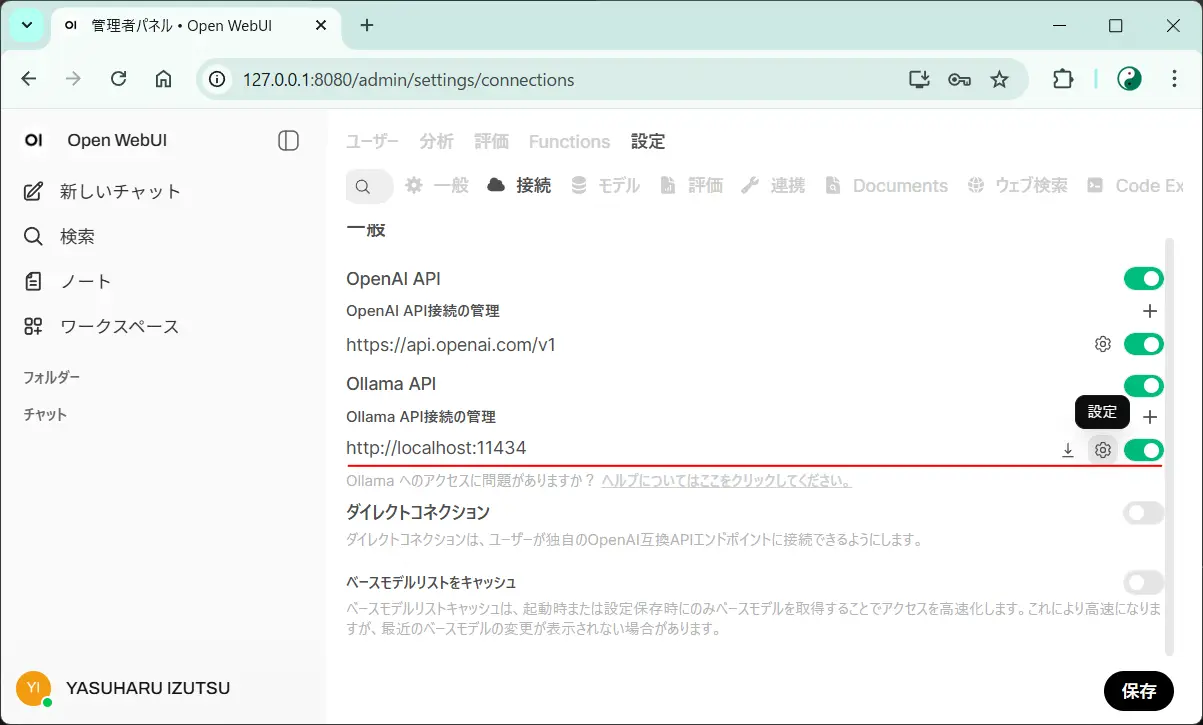Click the https://api.openai.com/v1 URL text
The height and width of the screenshot is (725, 1203).
click(x=451, y=345)
